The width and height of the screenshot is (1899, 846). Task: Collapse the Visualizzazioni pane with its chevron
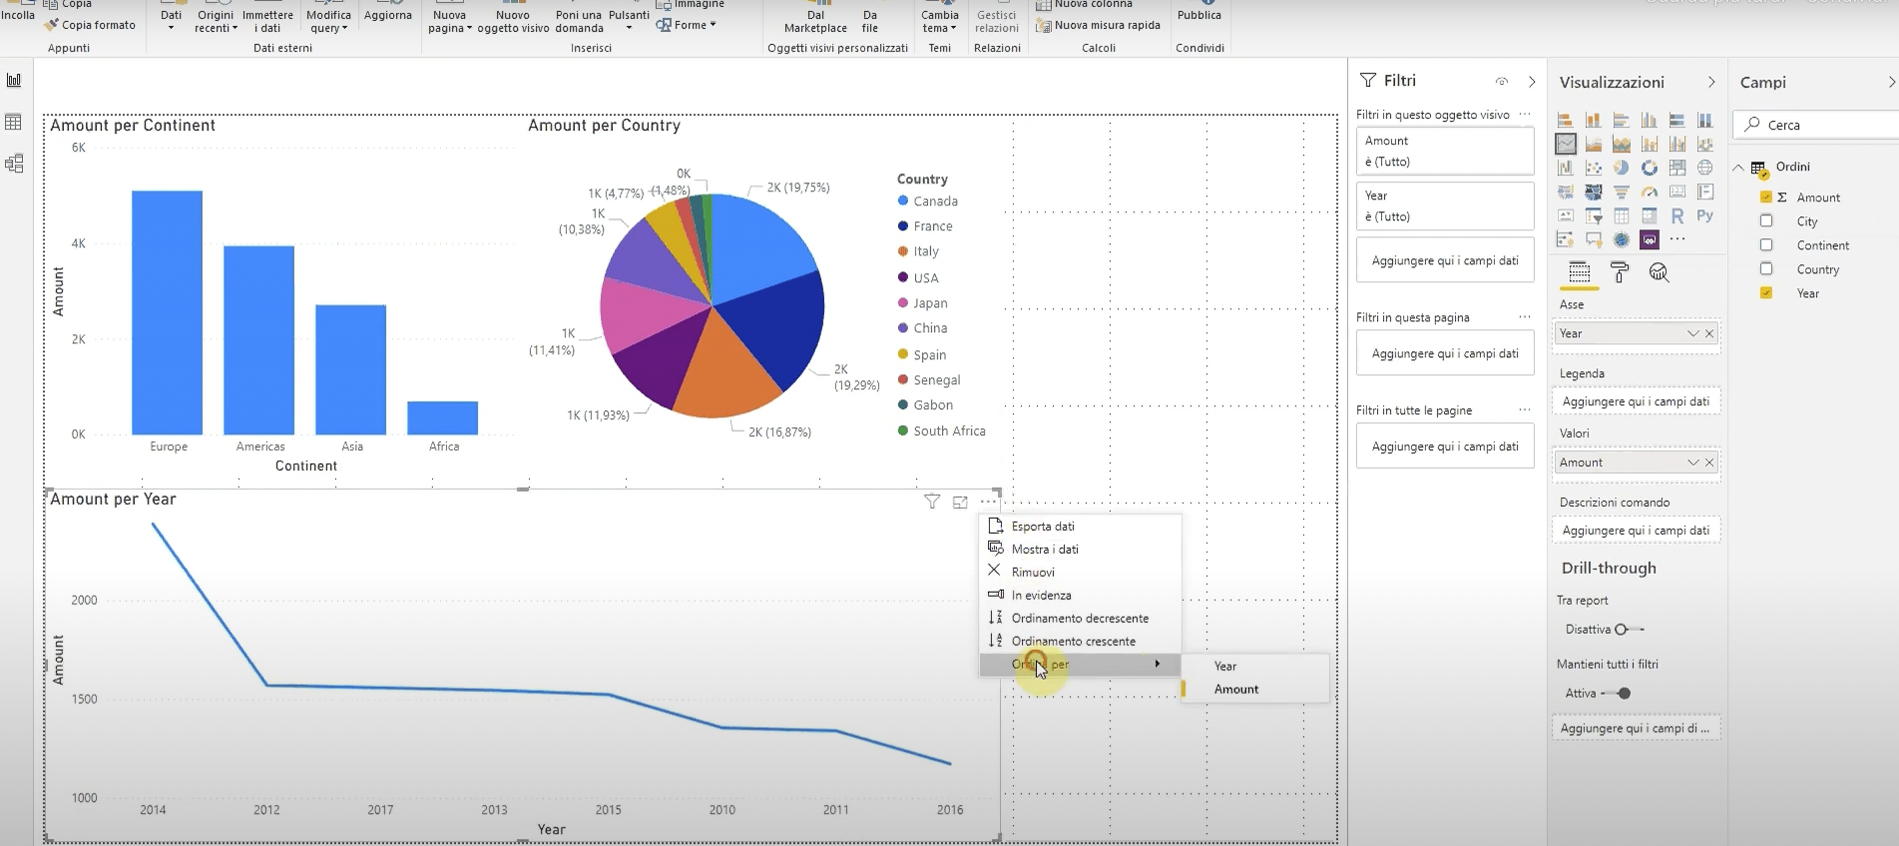coord(1711,82)
